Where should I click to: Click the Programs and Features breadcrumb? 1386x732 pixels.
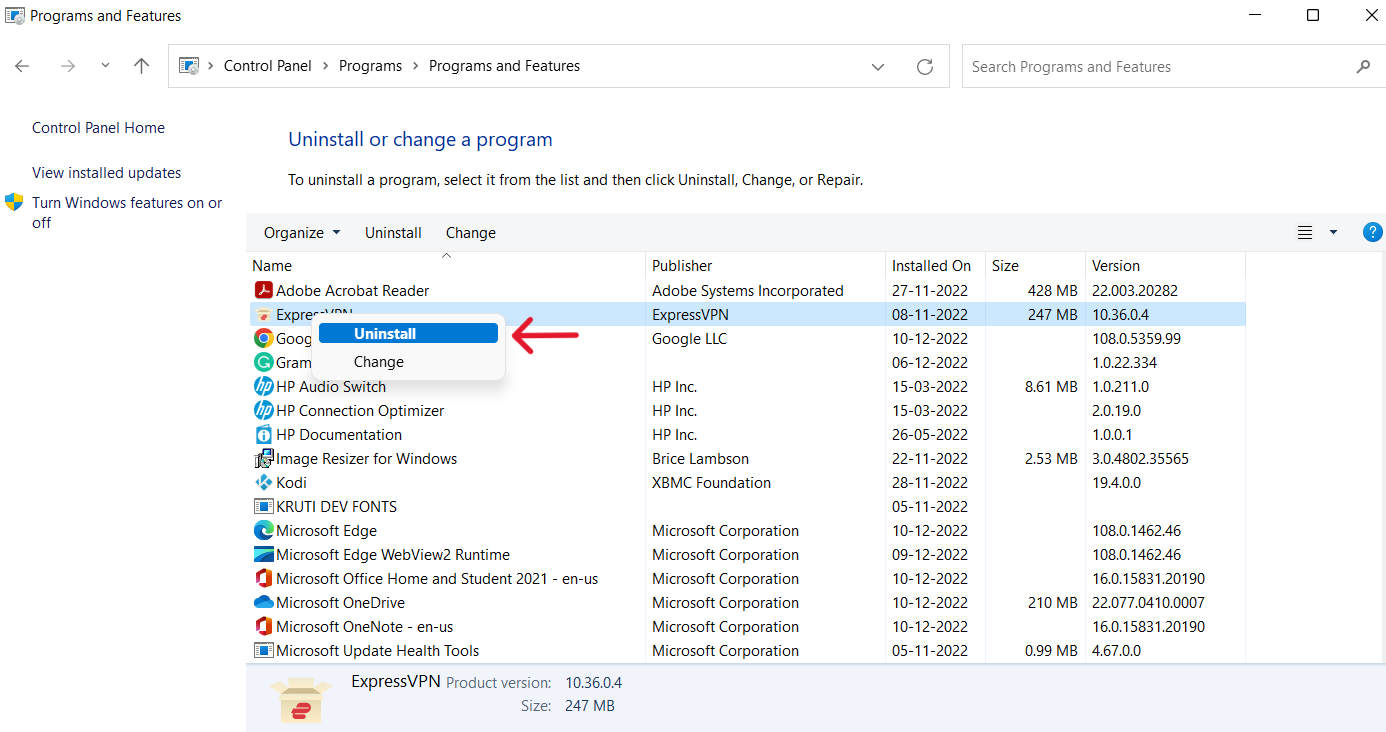click(x=504, y=66)
